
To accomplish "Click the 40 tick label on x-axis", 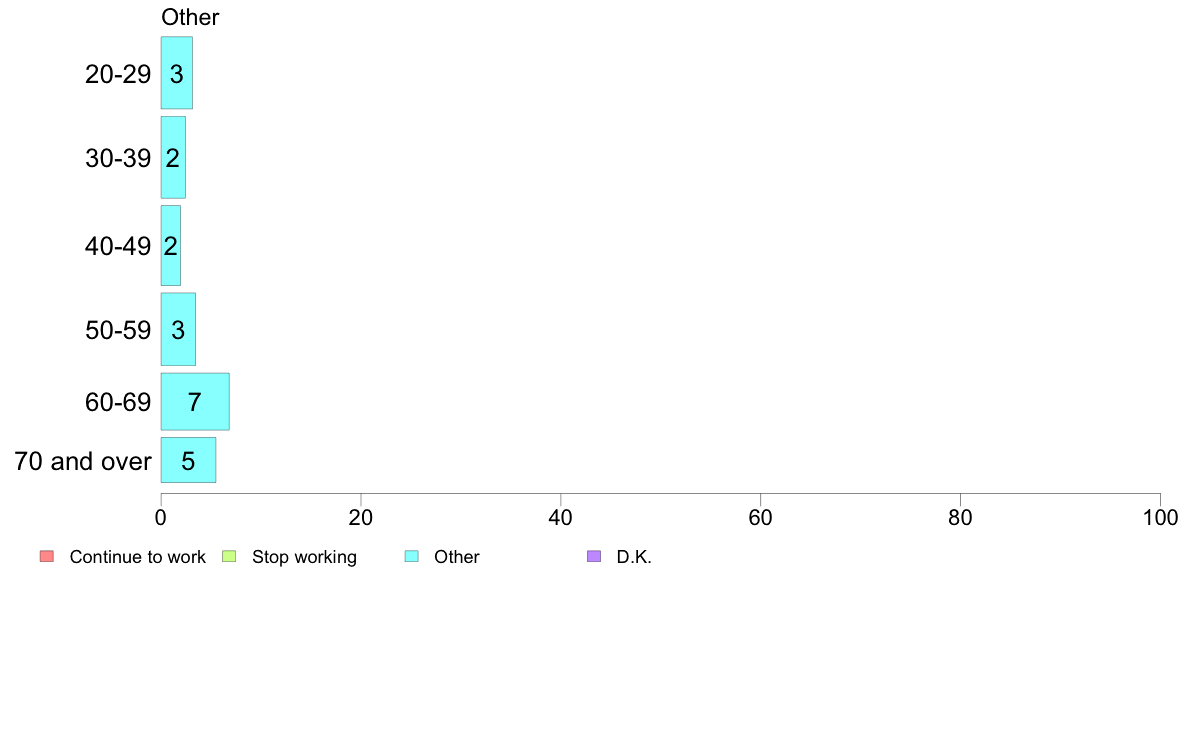I will coord(561,518).
